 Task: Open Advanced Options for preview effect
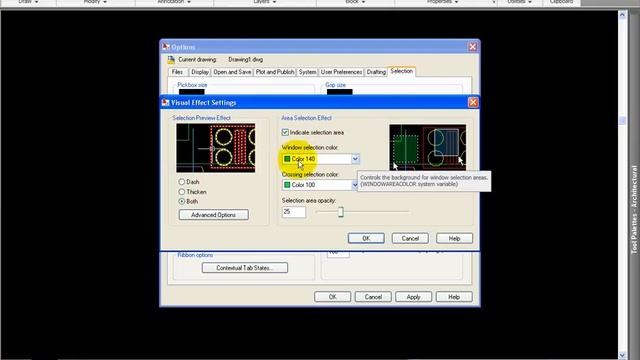[x=213, y=215]
